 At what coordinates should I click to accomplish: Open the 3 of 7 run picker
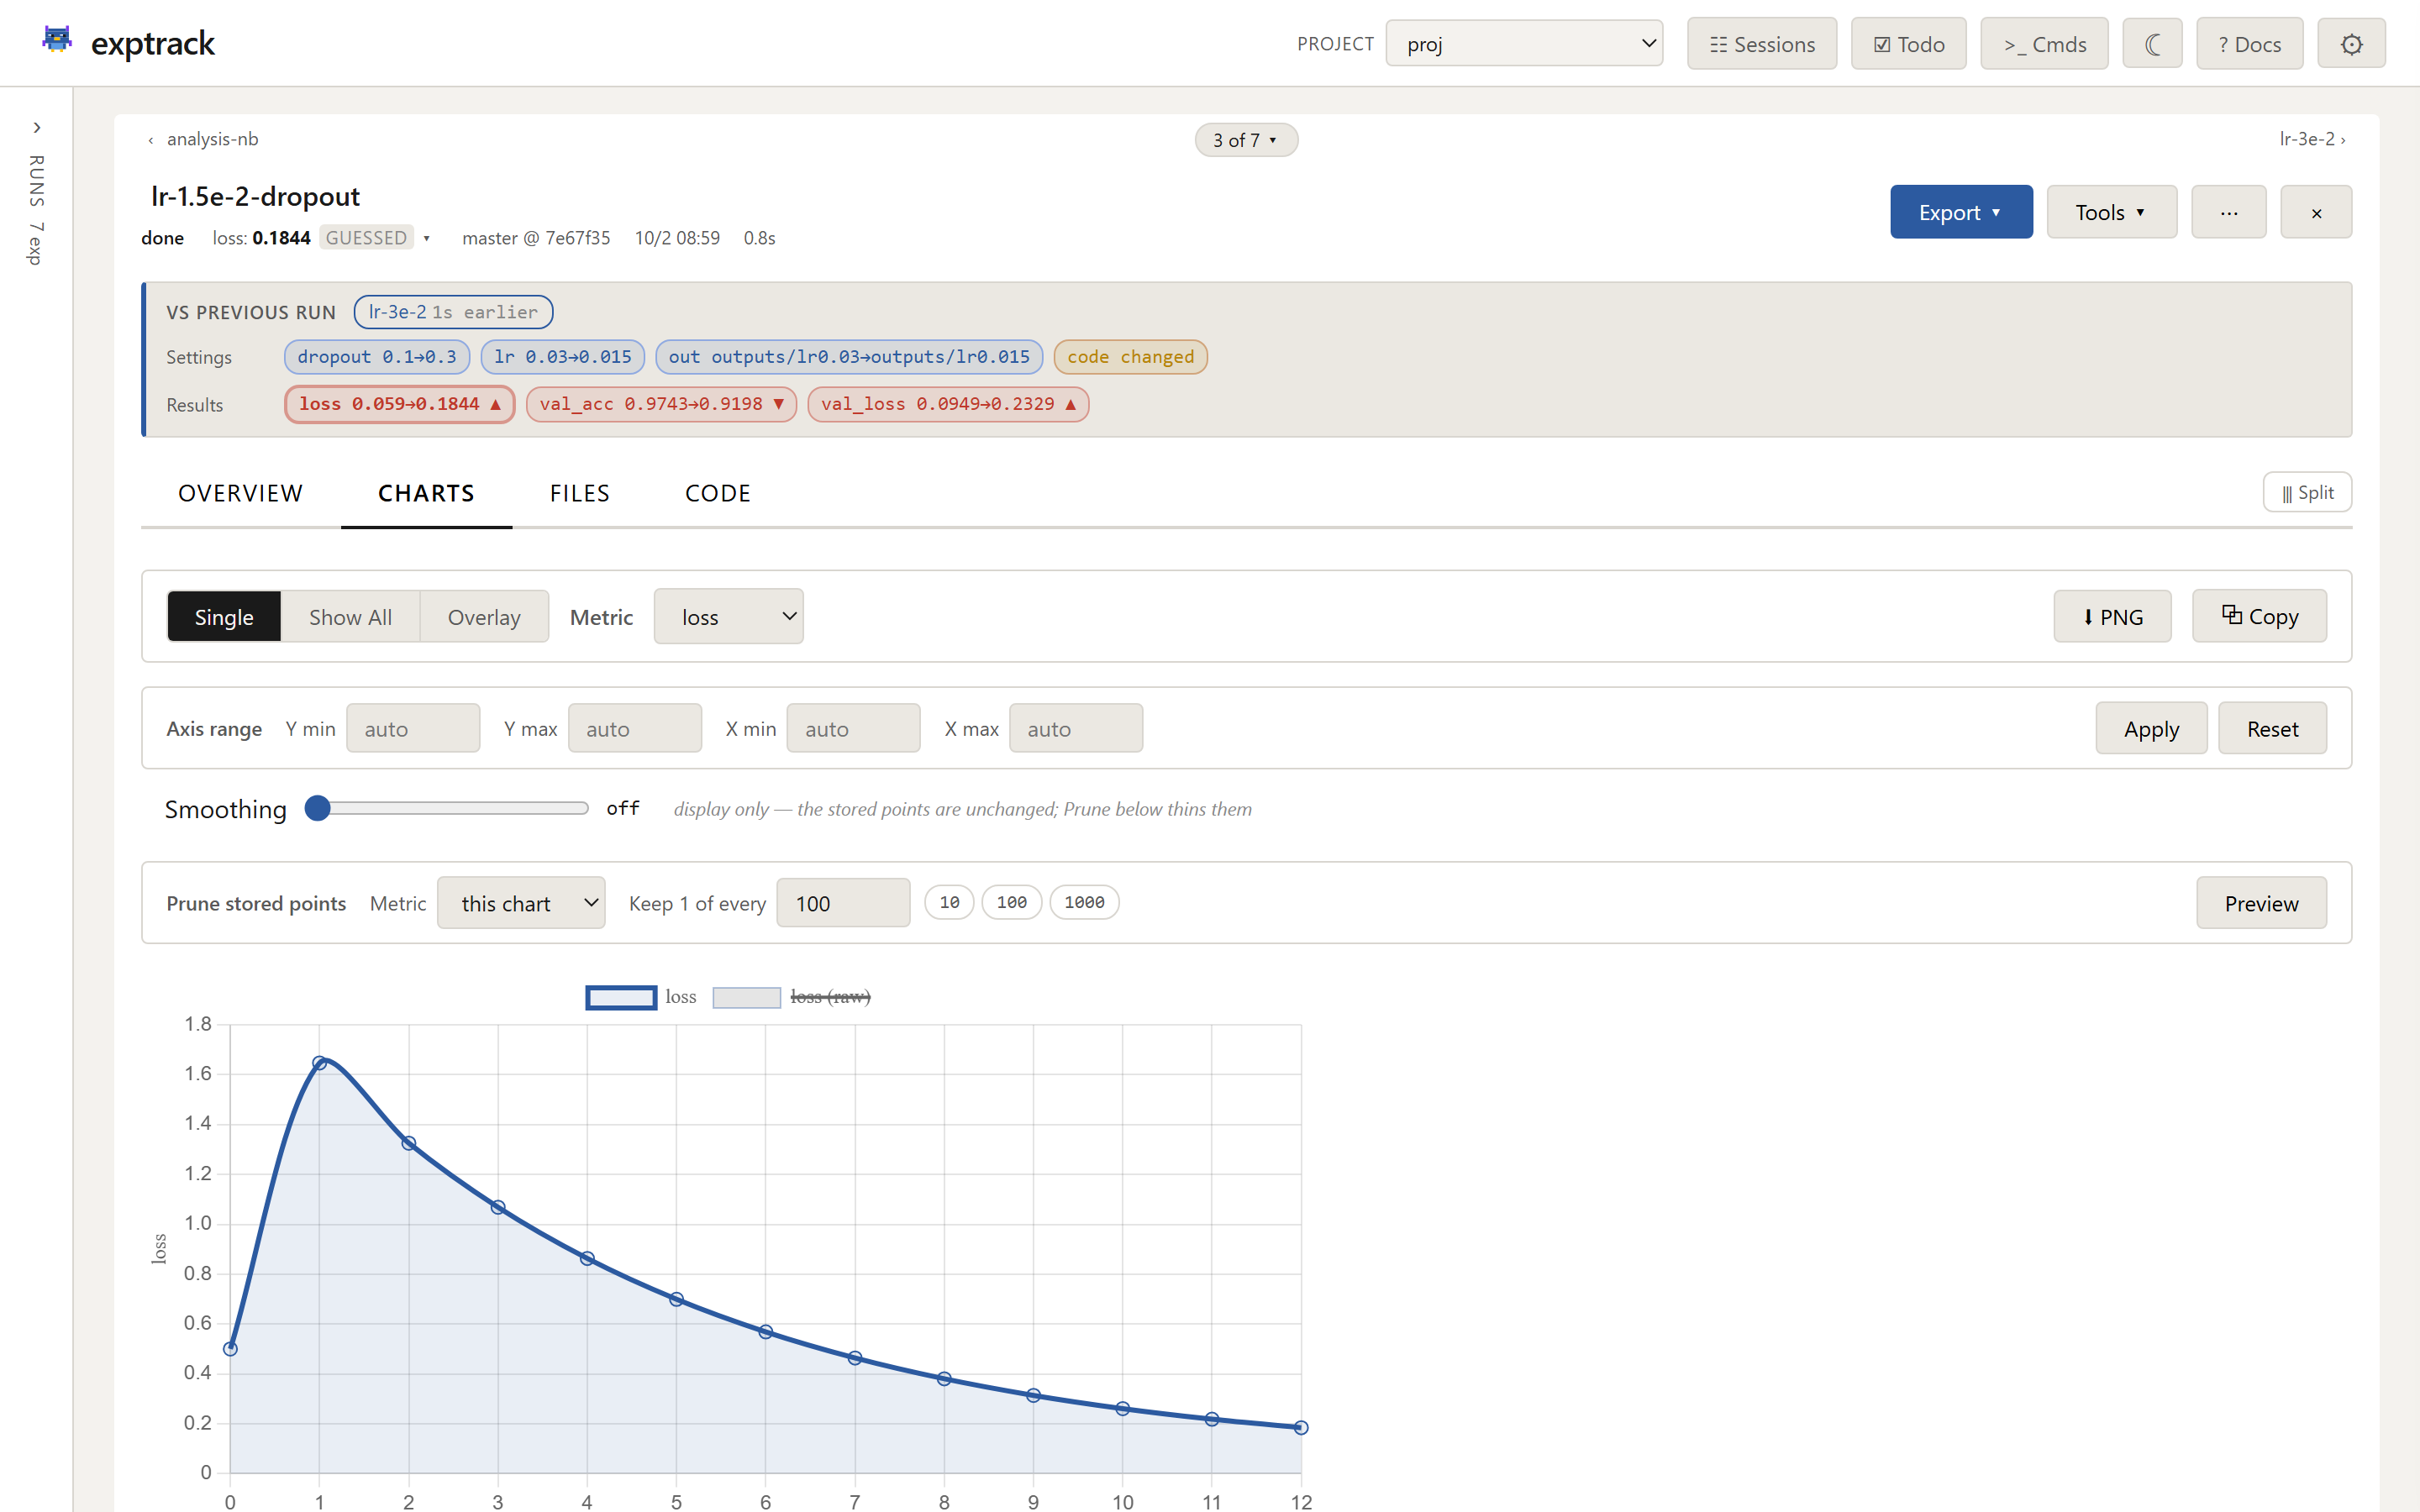[x=1246, y=140]
